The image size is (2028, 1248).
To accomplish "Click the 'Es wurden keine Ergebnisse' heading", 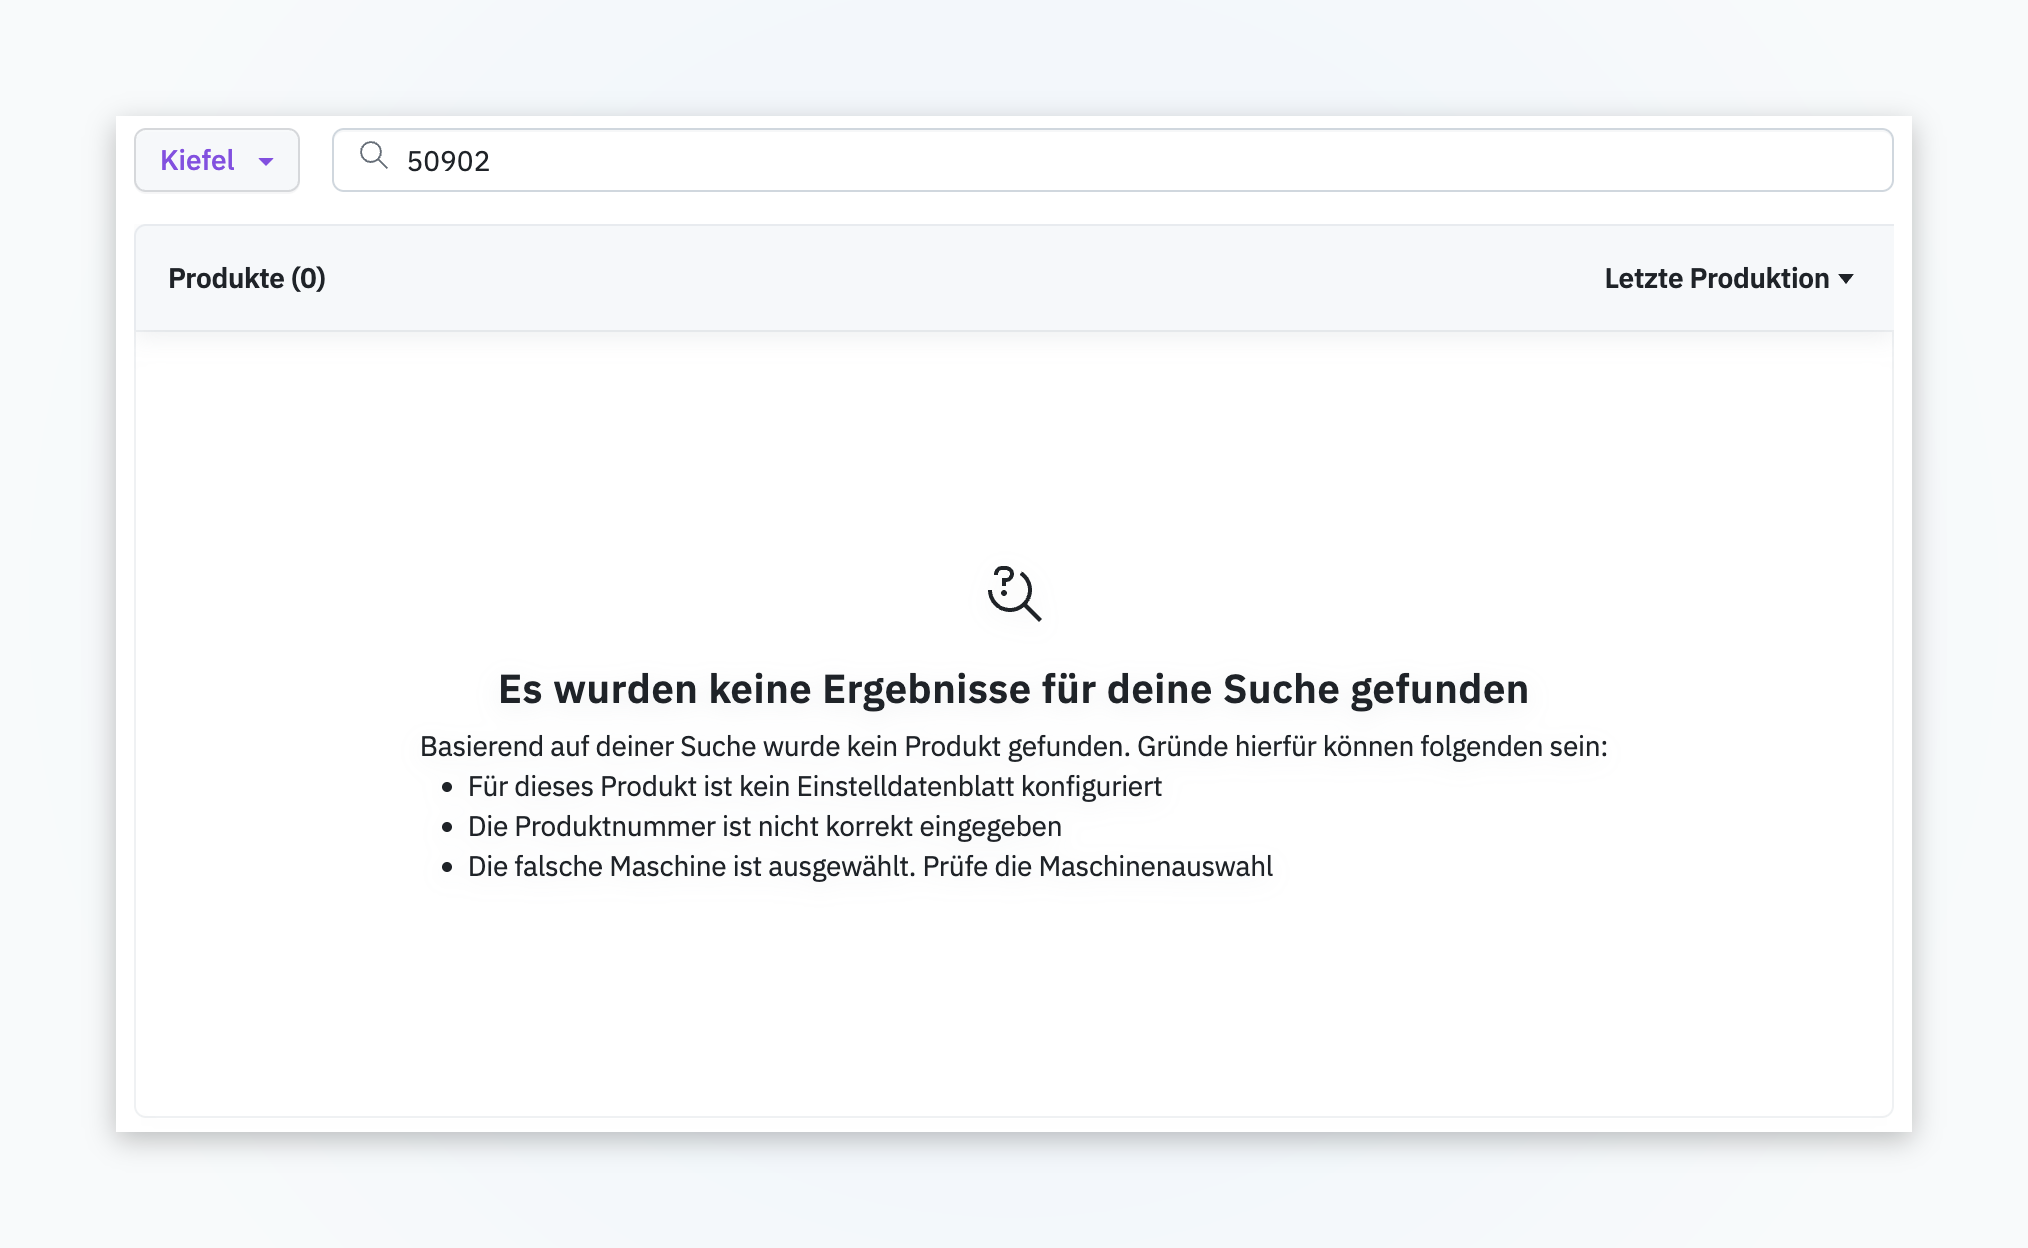I will (1013, 689).
